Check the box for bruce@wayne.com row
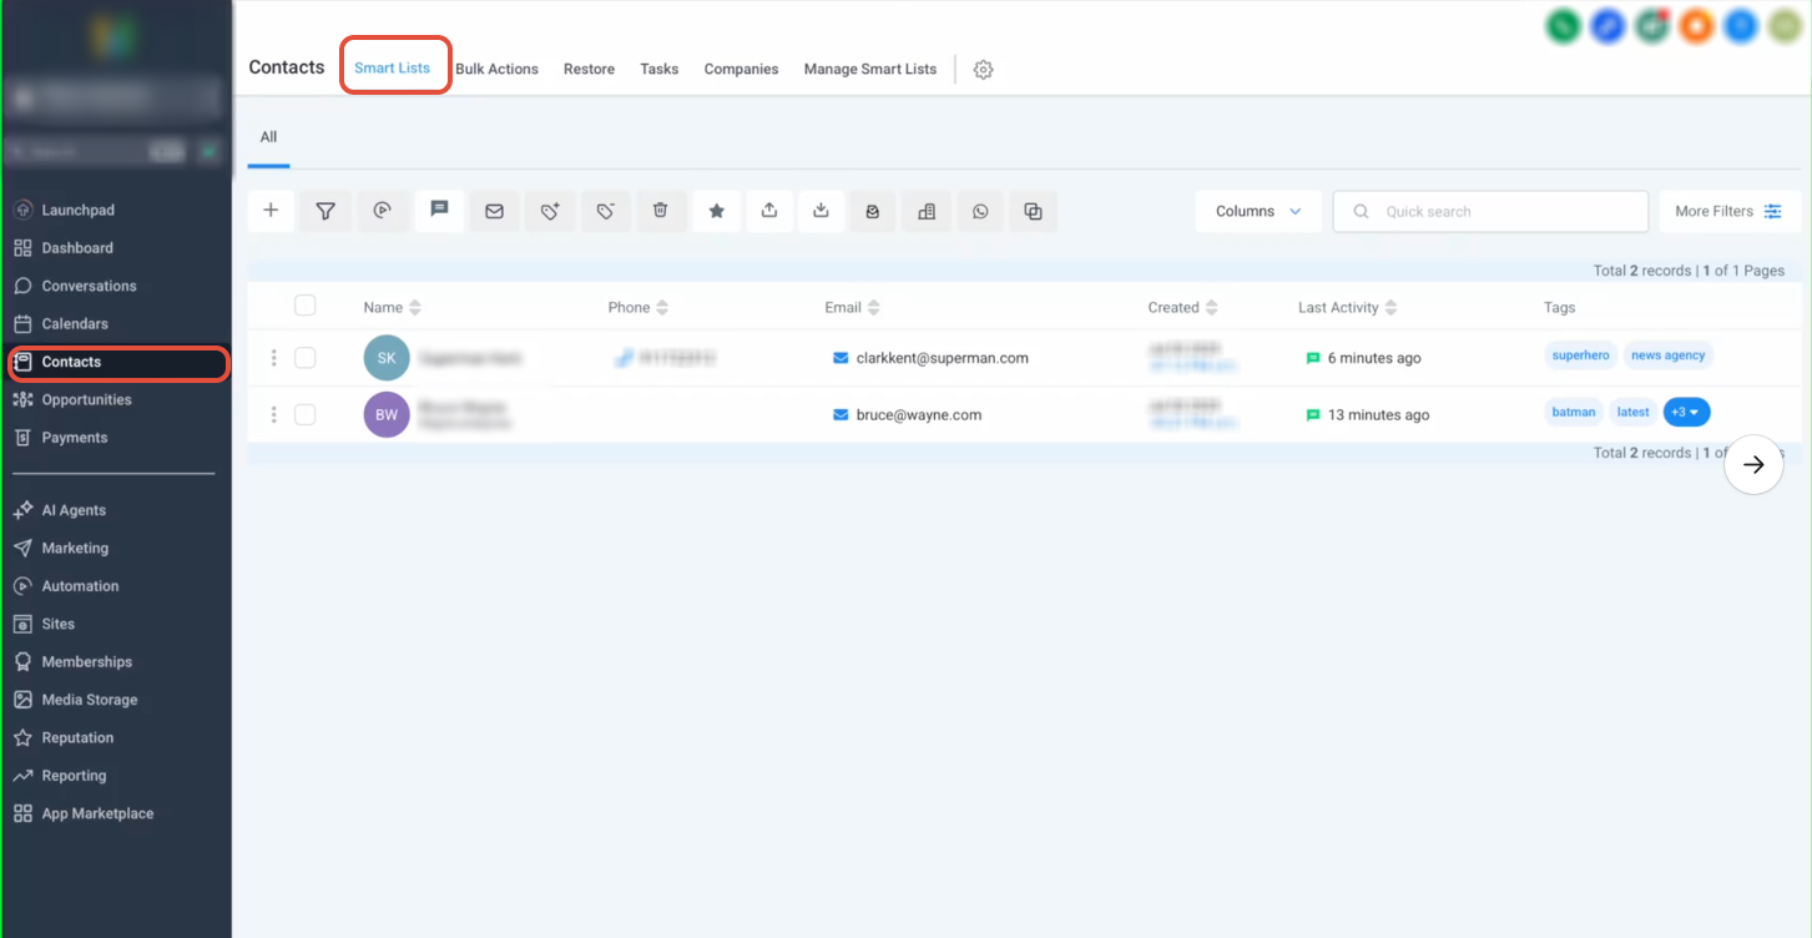Image resolution: width=1812 pixels, height=938 pixels. pos(305,414)
